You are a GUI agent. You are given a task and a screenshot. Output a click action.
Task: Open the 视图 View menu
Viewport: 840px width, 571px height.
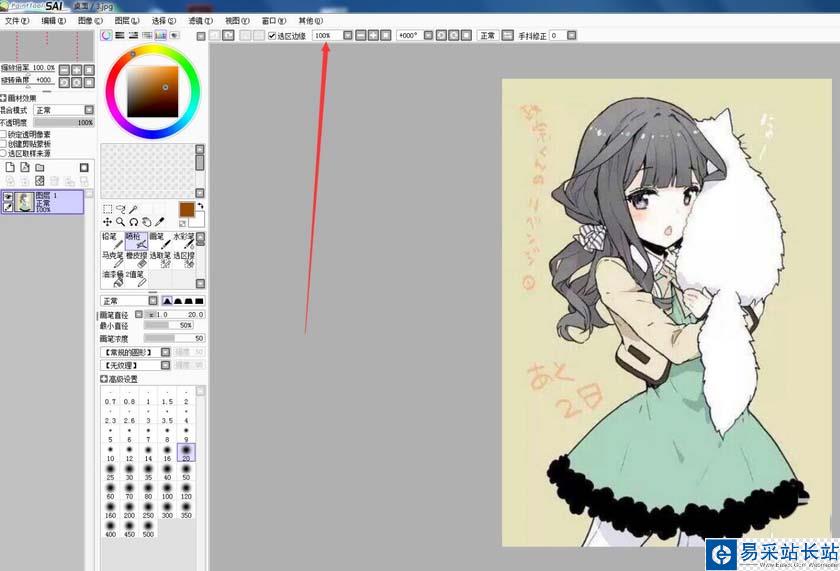(x=237, y=21)
